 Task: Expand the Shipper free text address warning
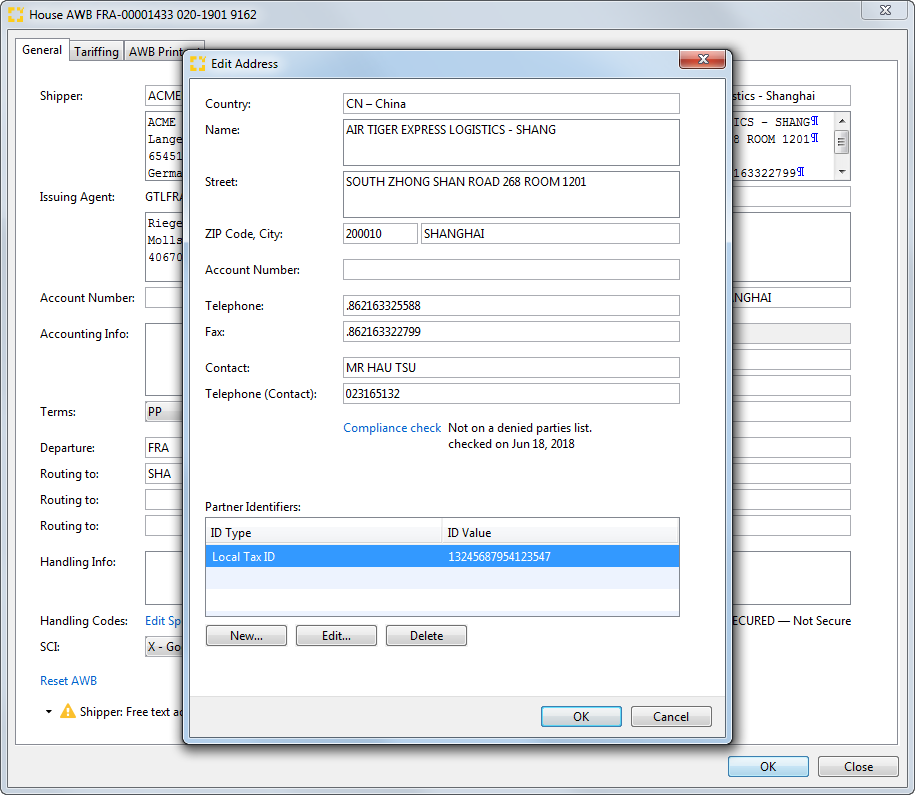point(48,711)
